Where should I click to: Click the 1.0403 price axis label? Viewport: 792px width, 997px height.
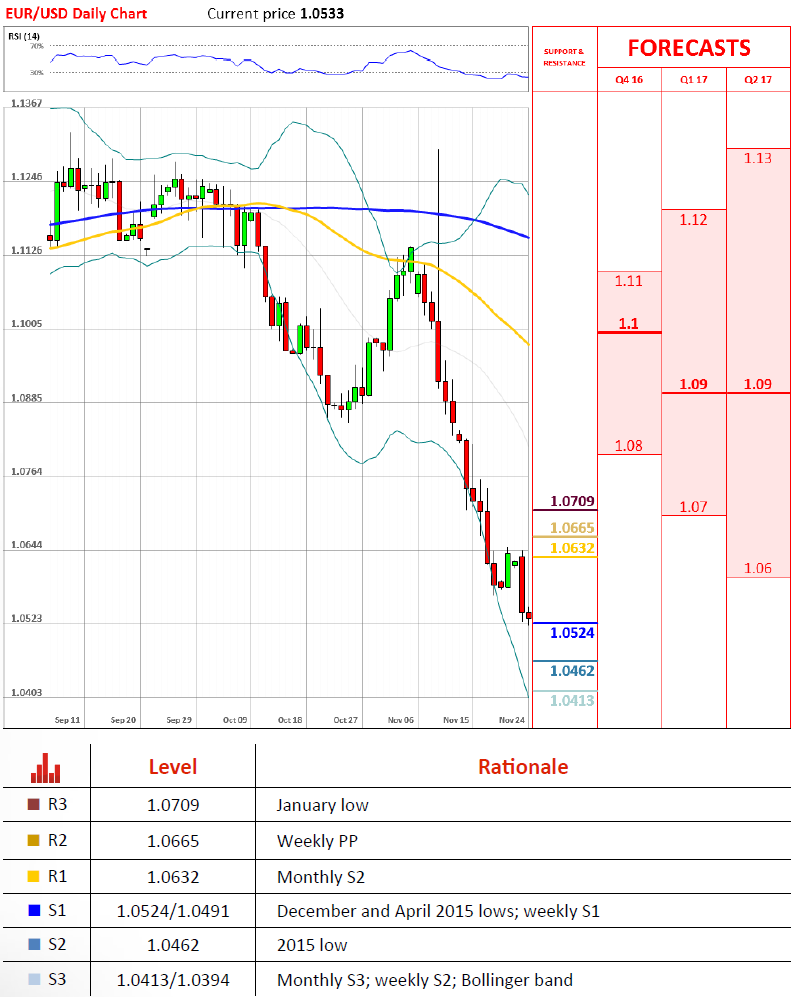tap(26, 692)
